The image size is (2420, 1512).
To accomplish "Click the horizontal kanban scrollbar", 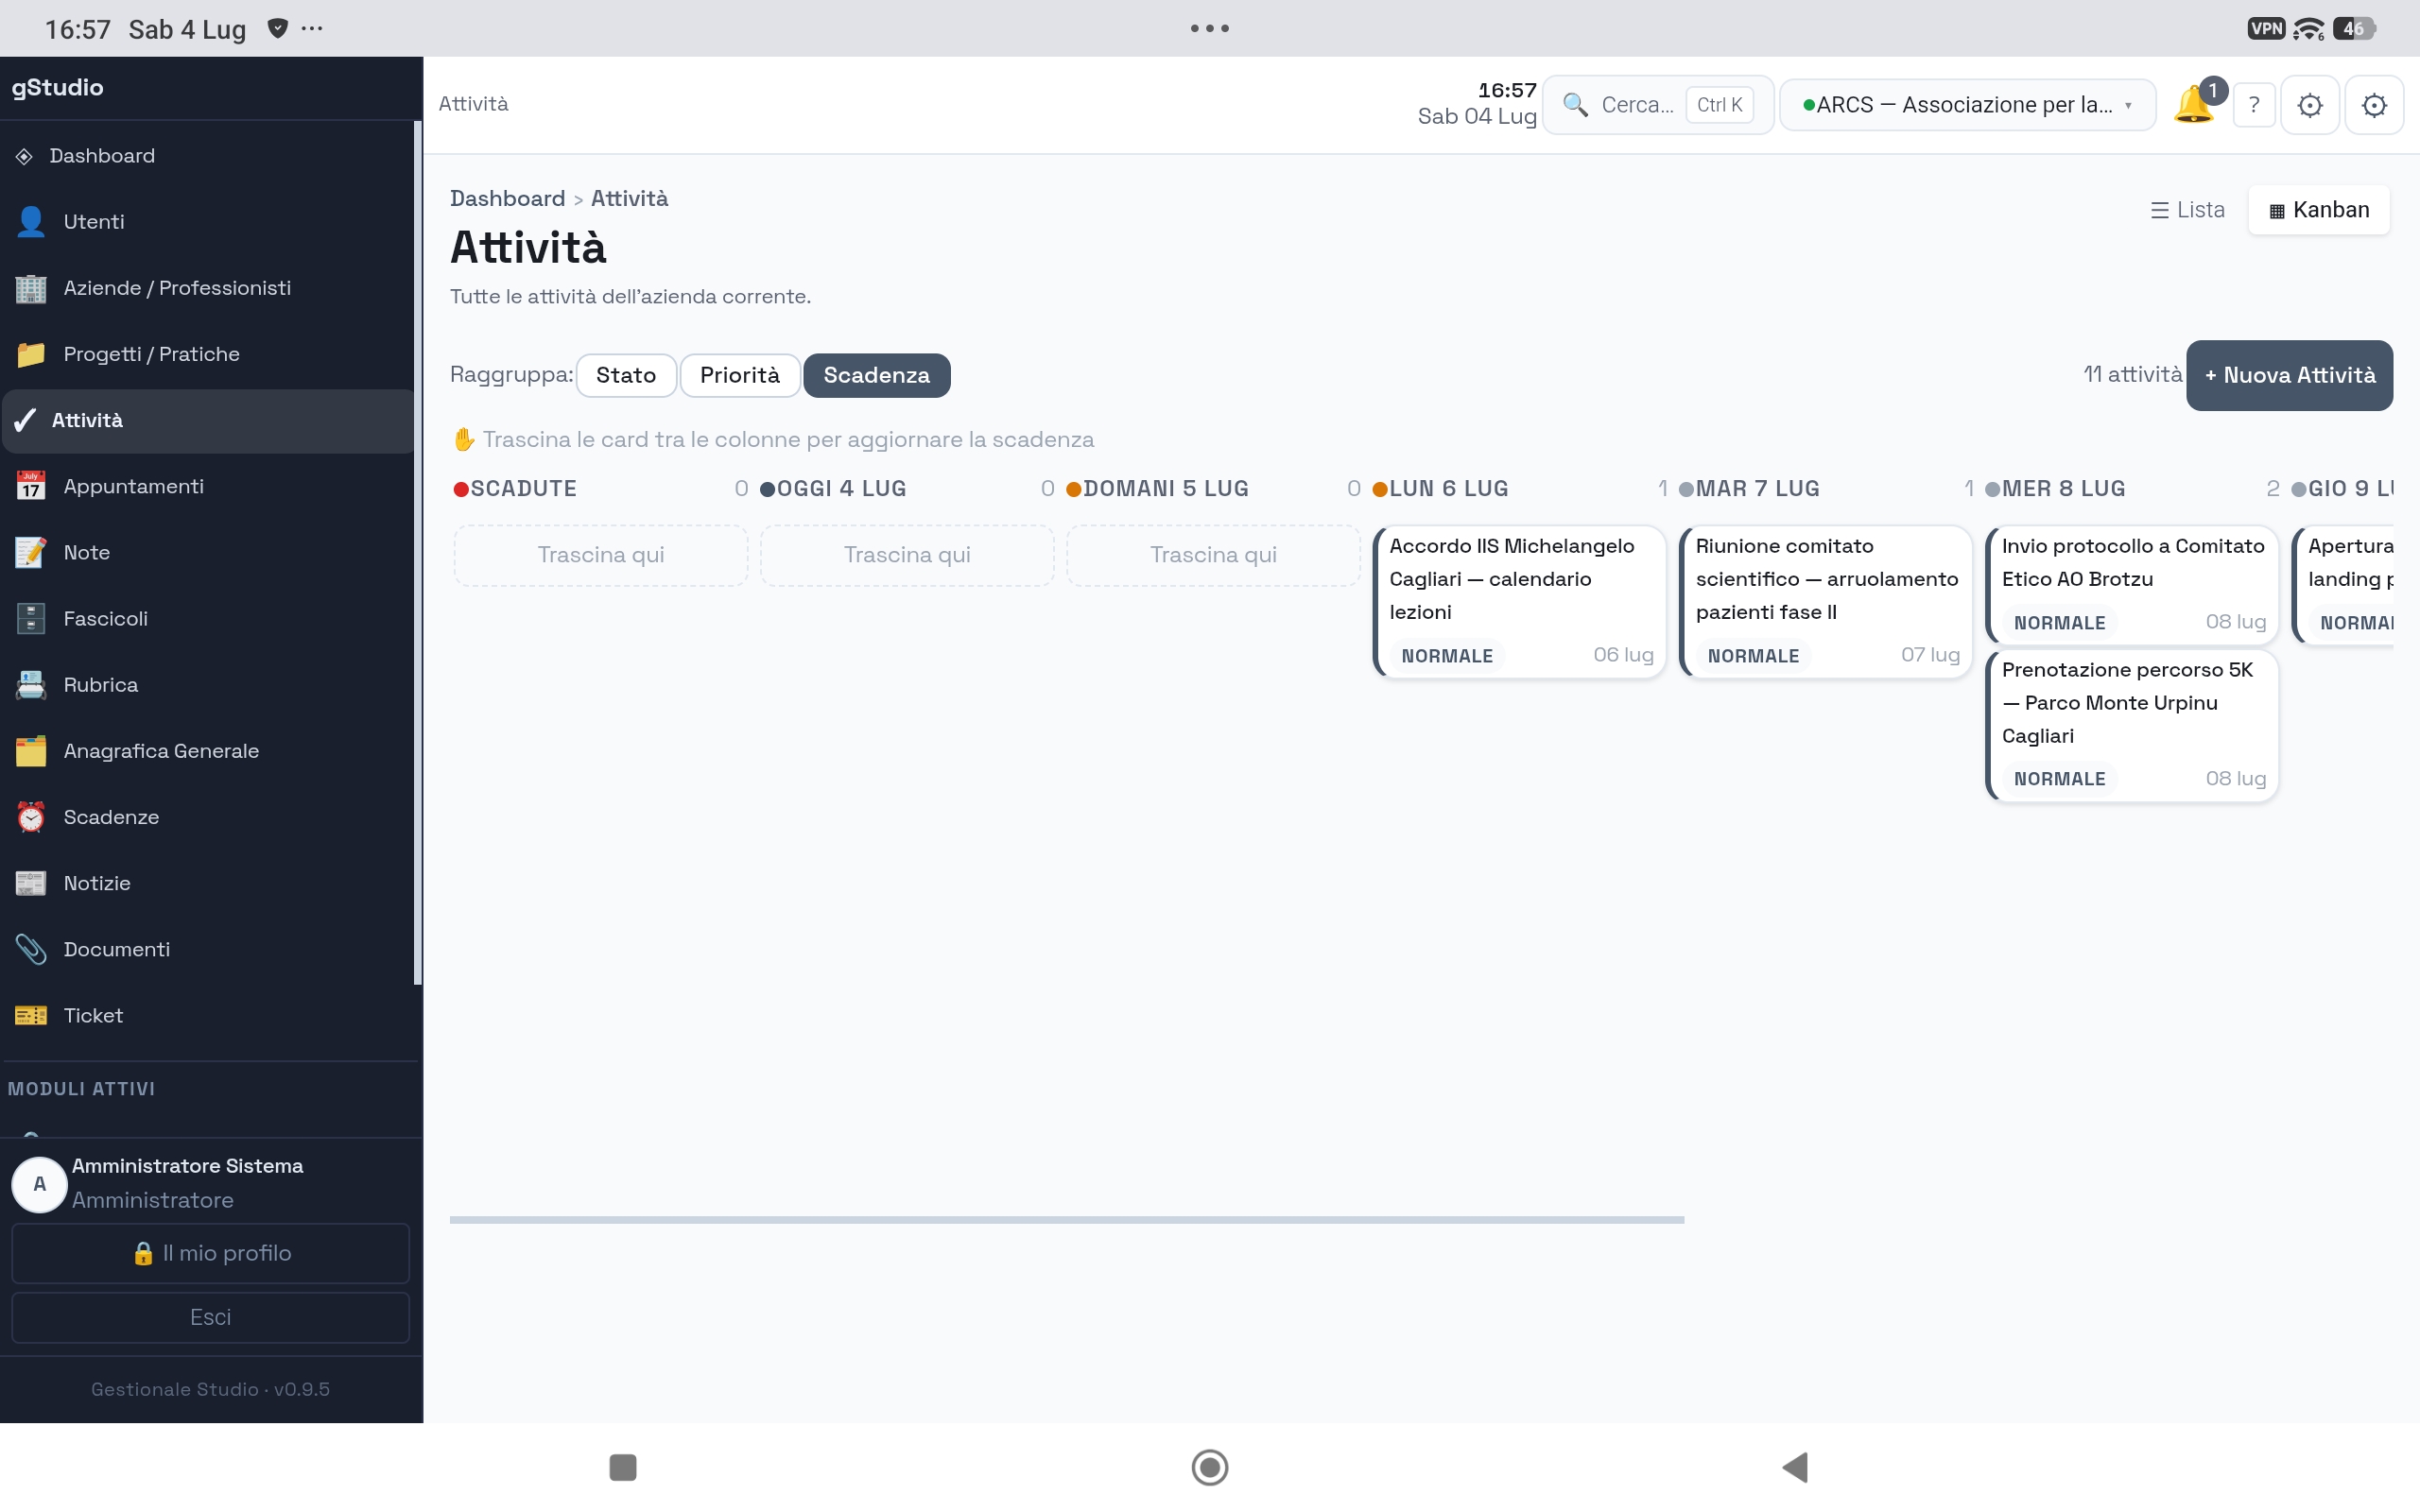I will click(x=1067, y=1220).
